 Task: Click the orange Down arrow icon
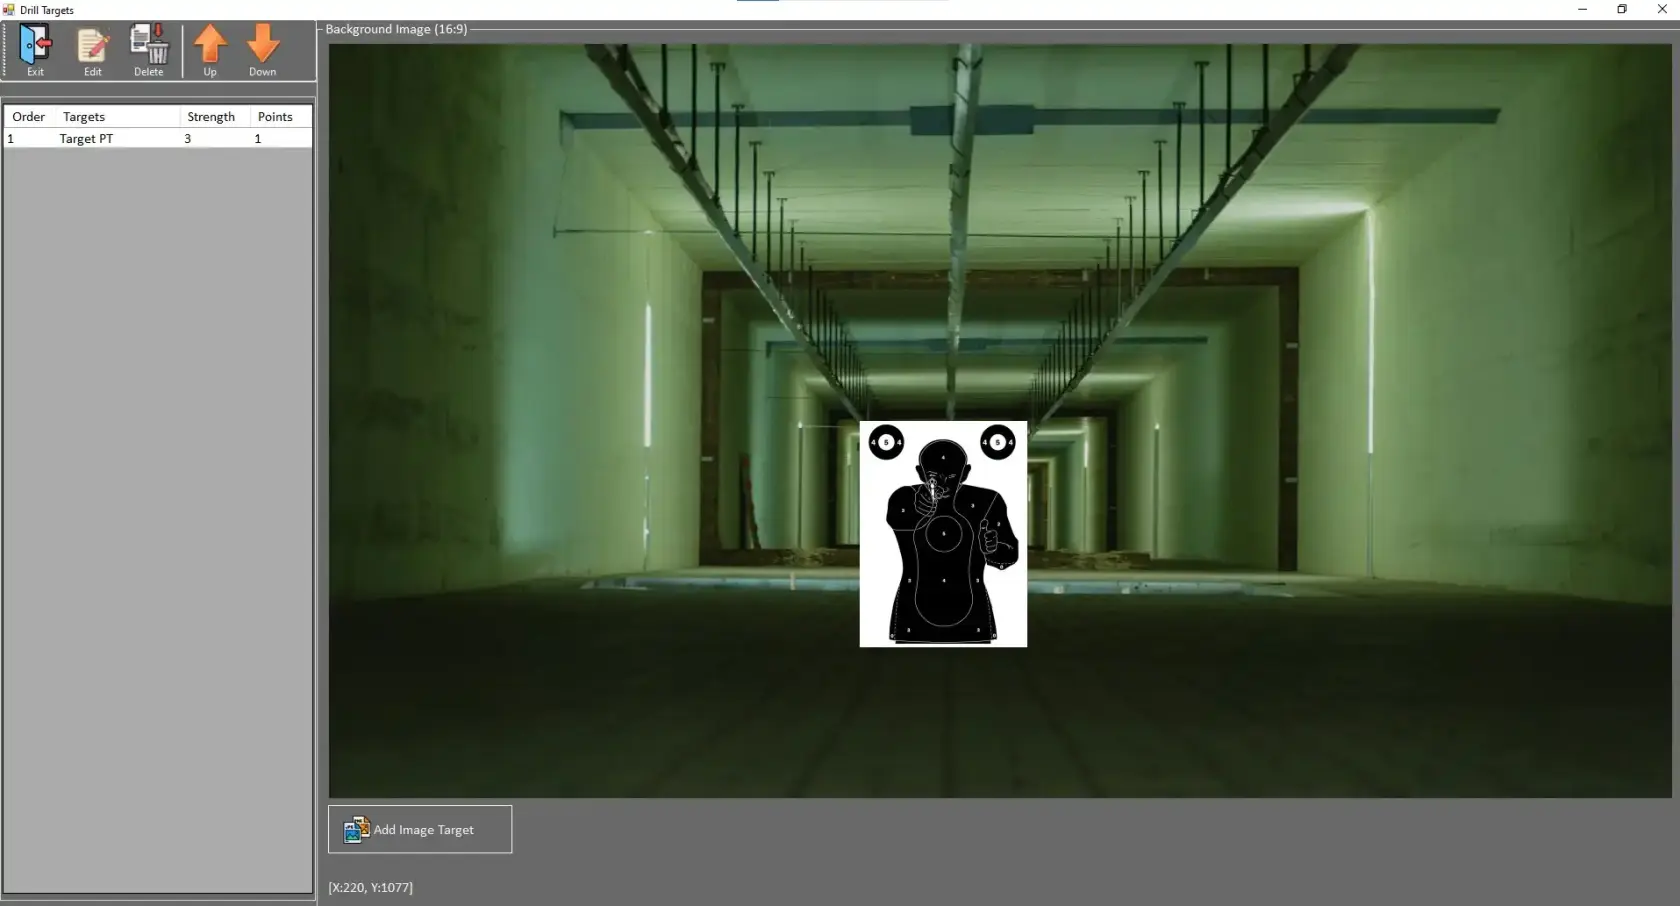coord(263,45)
